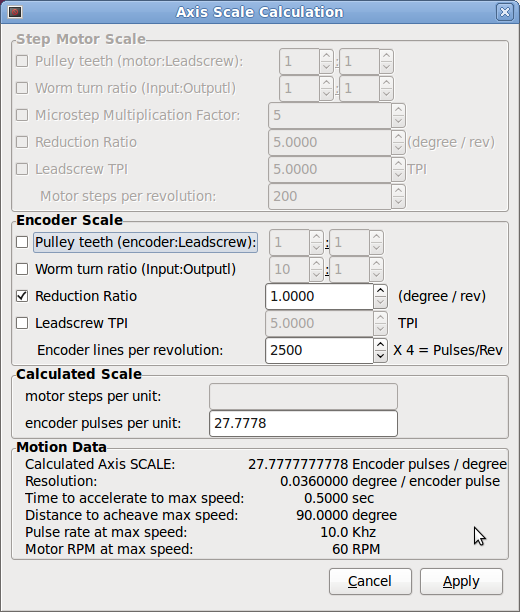520x612 pixels.
Task: Click the Pulley teeth (encoder:Leadscrew) label
Action: [146, 242]
